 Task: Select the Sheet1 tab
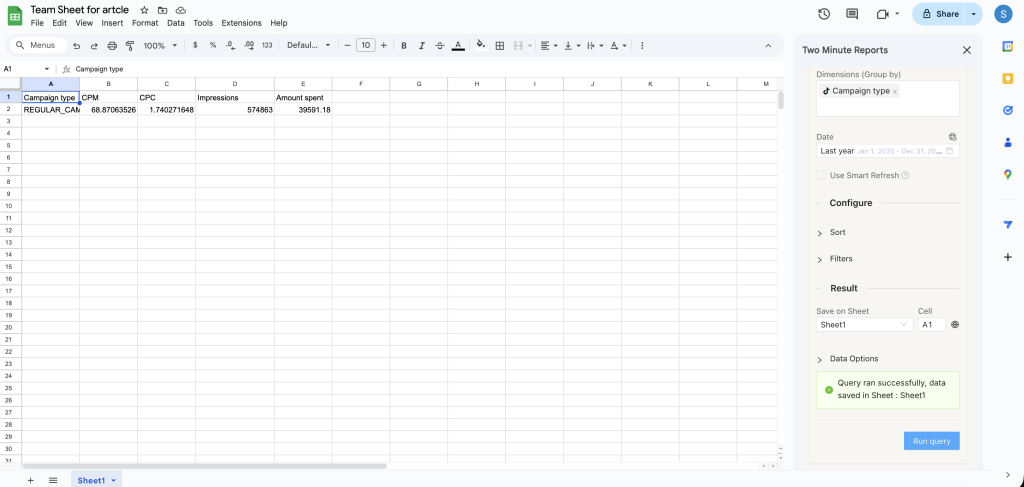(91, 480)
